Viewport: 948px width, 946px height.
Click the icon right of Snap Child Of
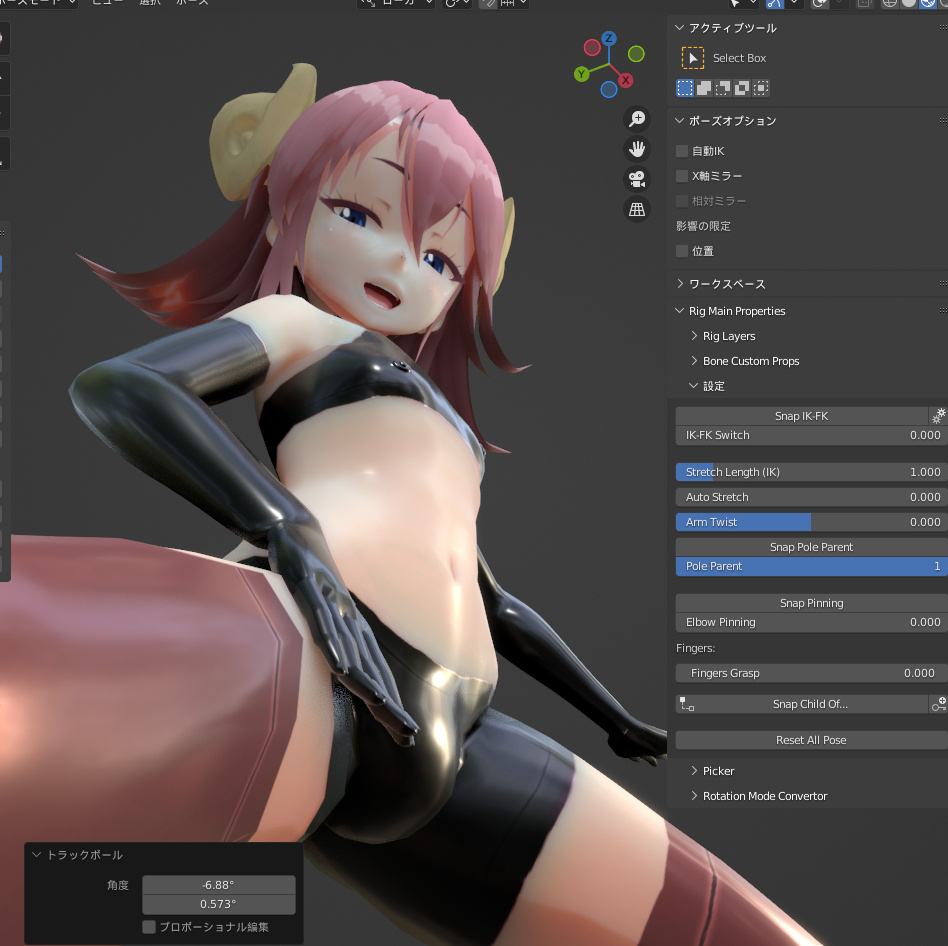point(938,704)
